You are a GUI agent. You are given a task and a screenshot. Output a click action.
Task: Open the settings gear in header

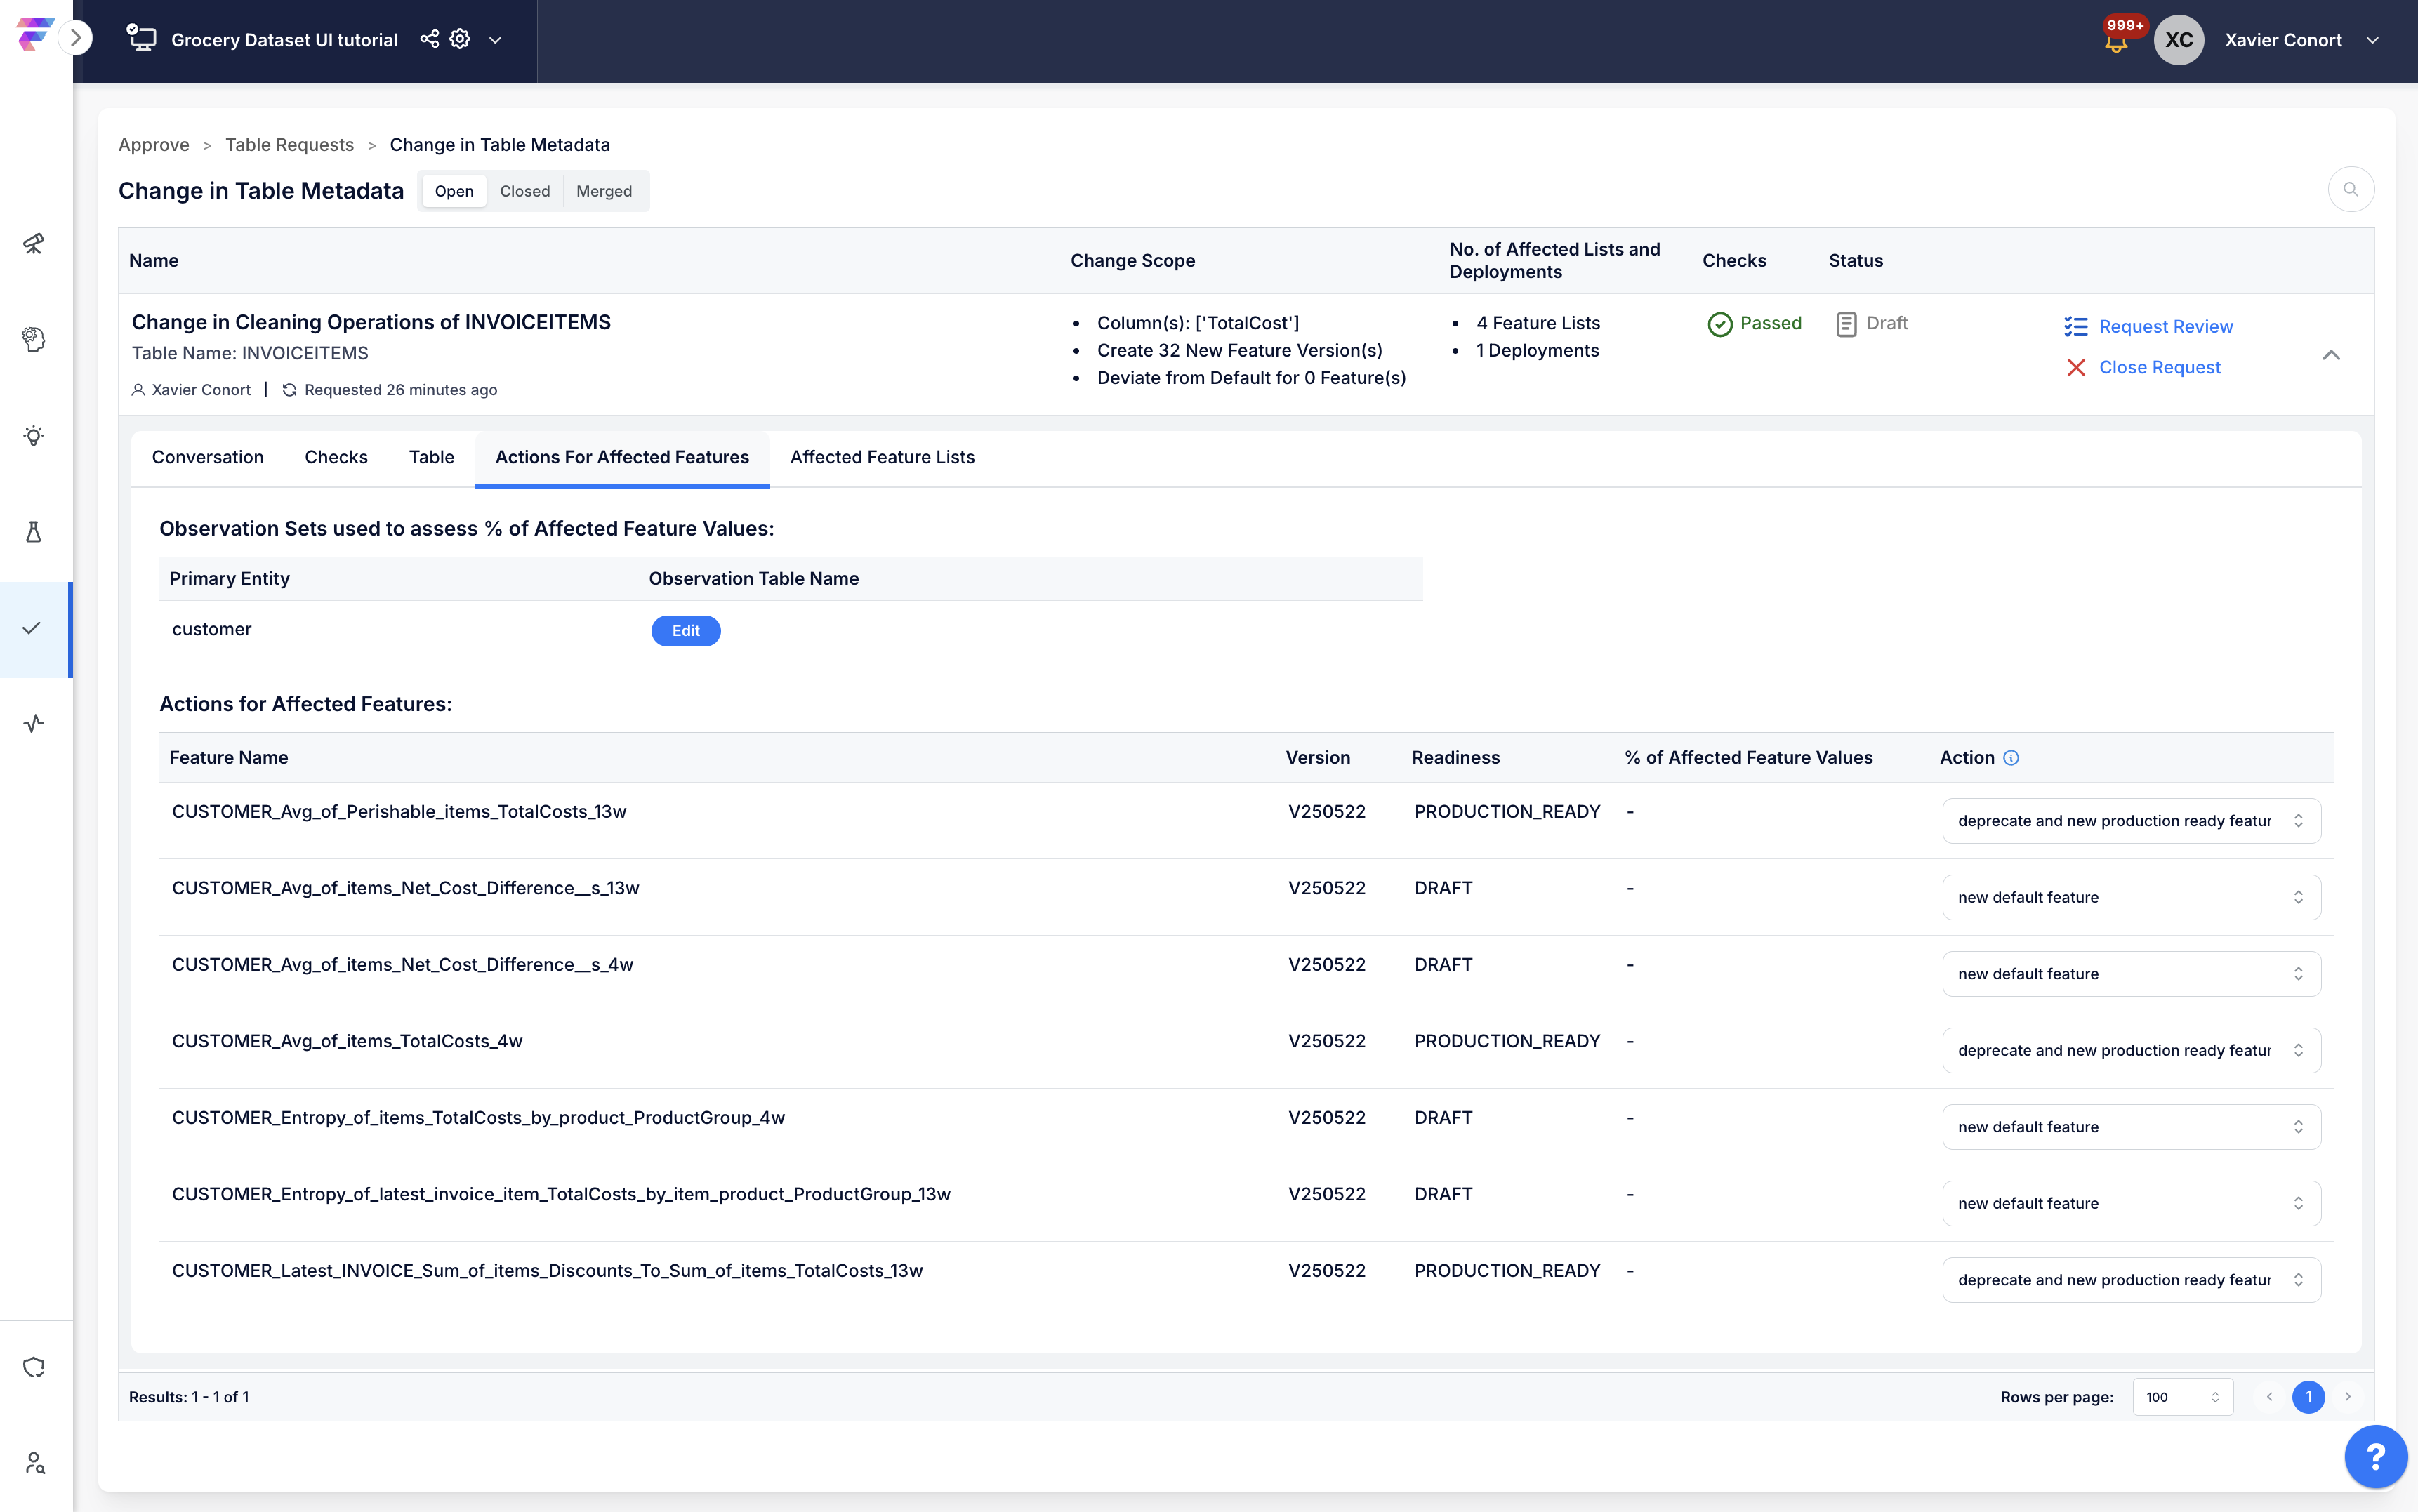pyautogui.click(x=460, y=39)
